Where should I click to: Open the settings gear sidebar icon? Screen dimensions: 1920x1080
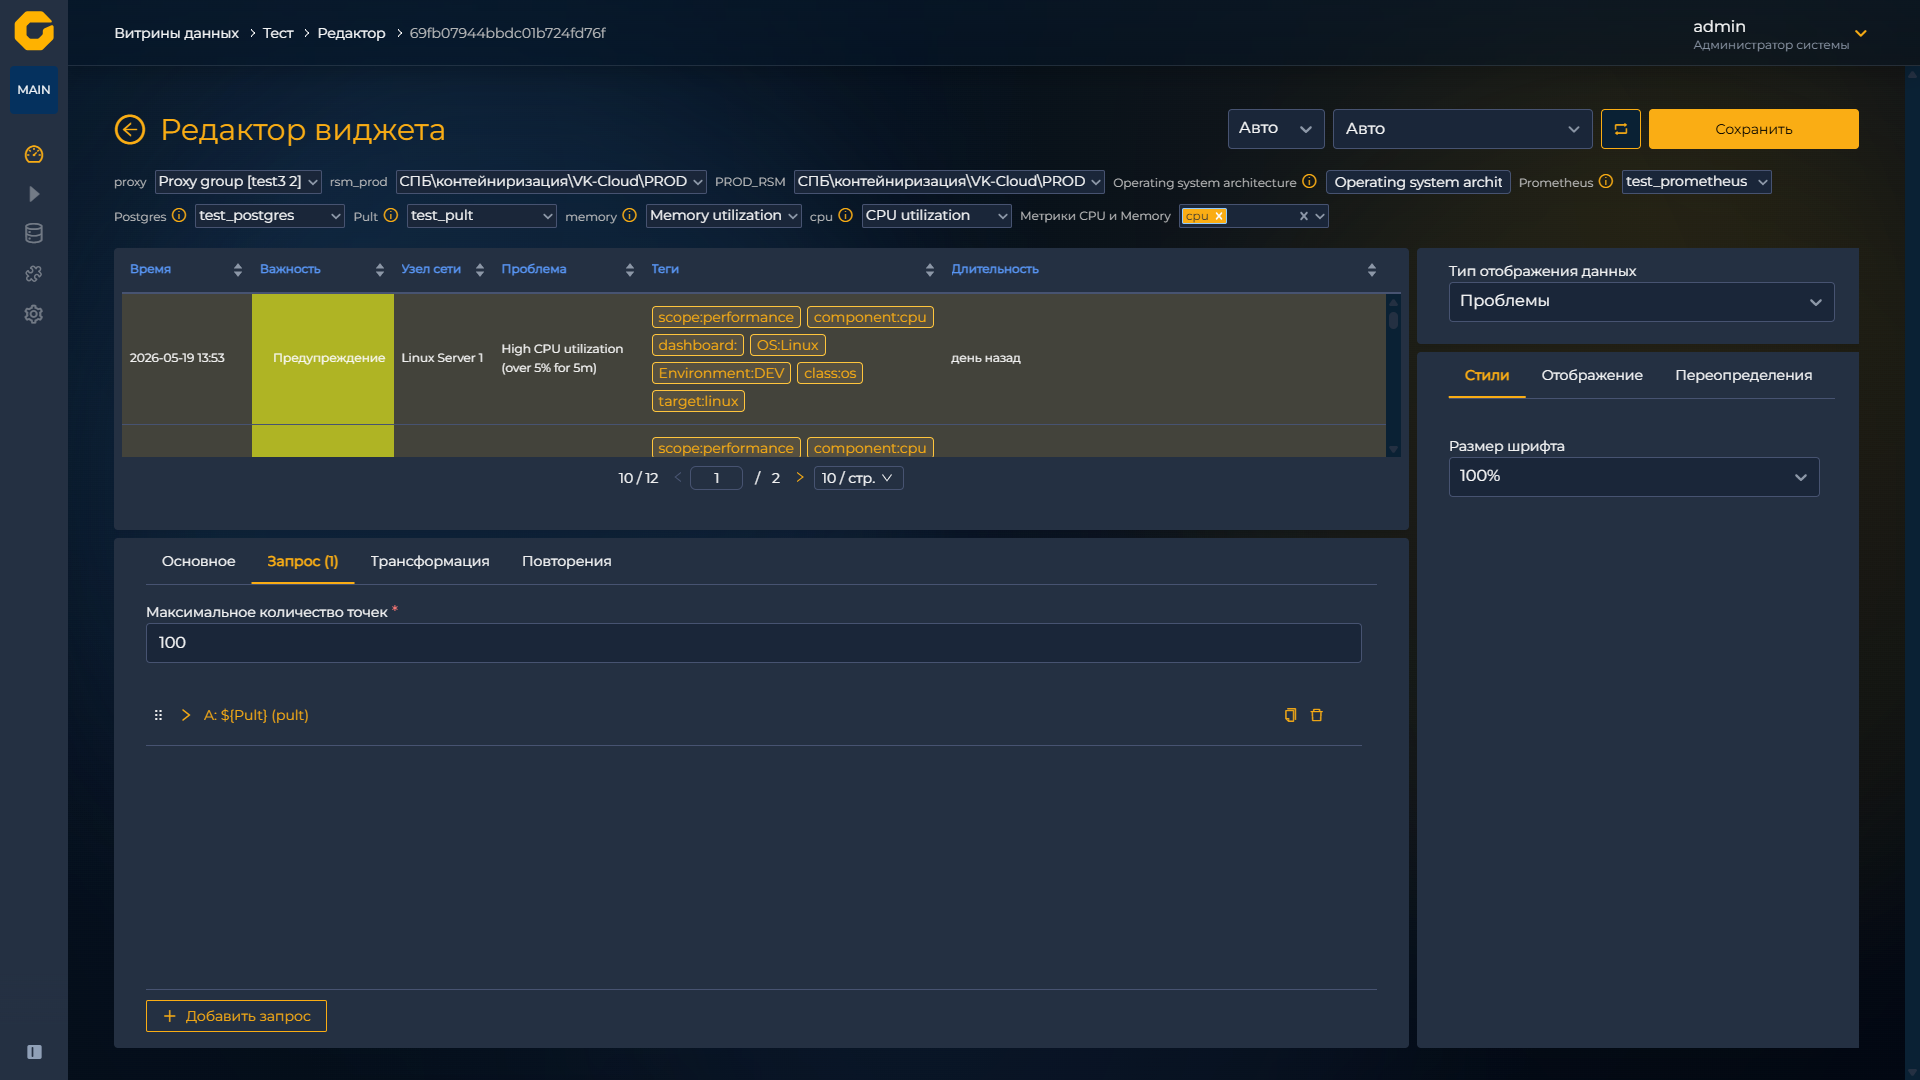[x=34, y=314]
